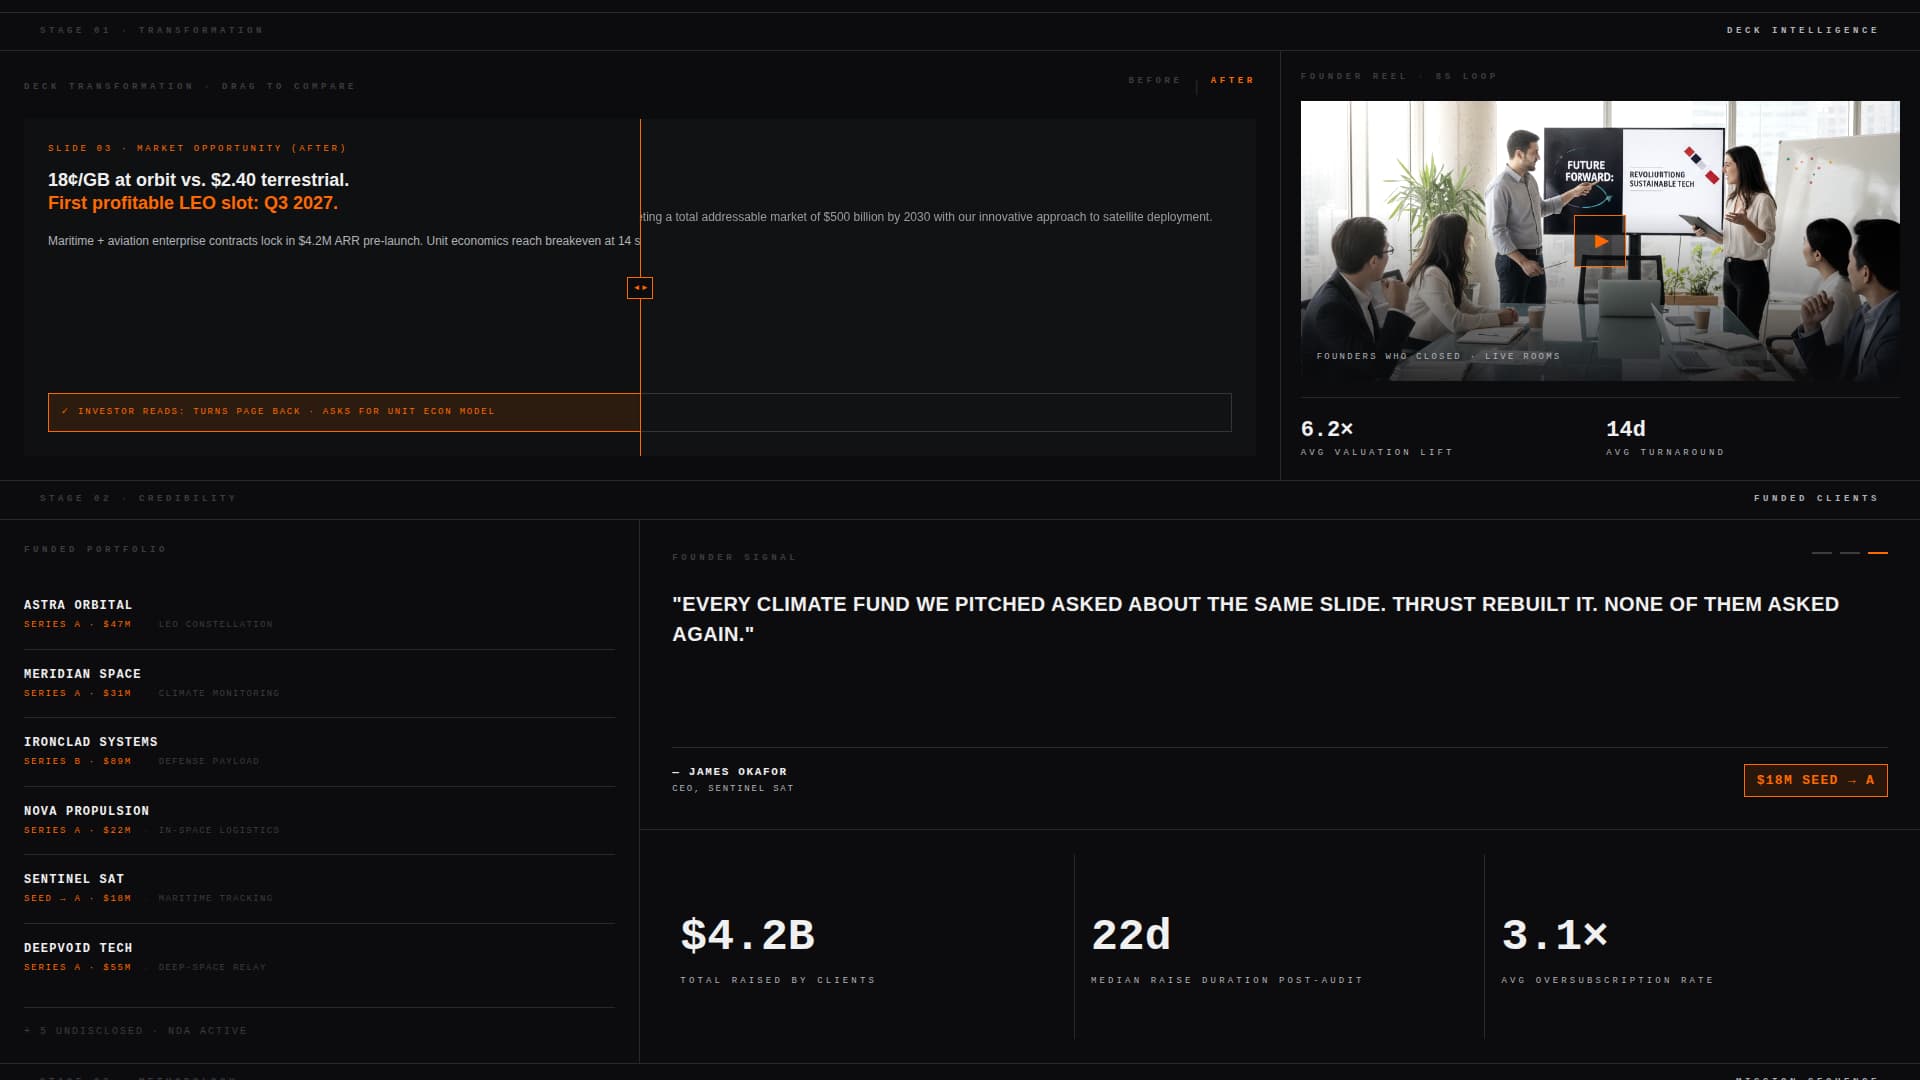Open the Ironclad Systems portfolio entry
This screenshot has width=1920, height=1080.
coord(319,751)
